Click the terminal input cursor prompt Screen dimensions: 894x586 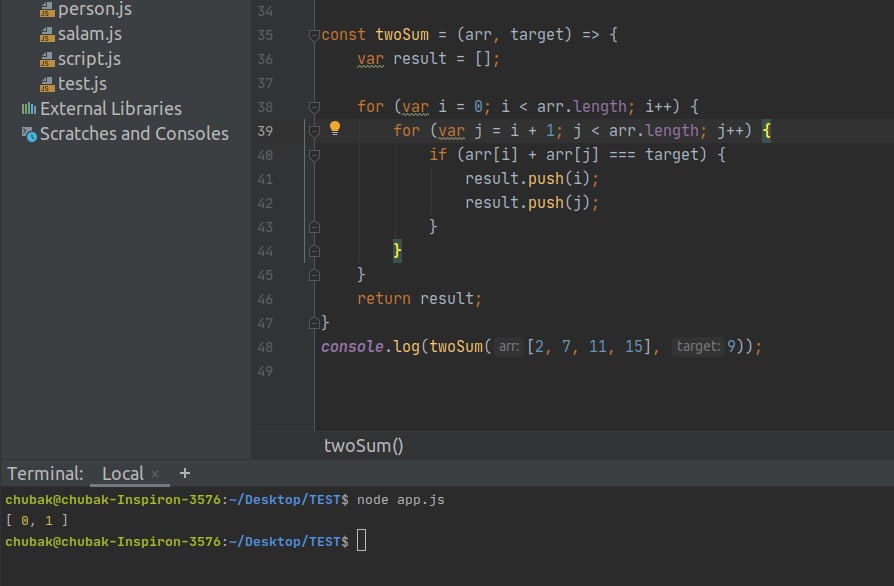[x=361, y=540]
